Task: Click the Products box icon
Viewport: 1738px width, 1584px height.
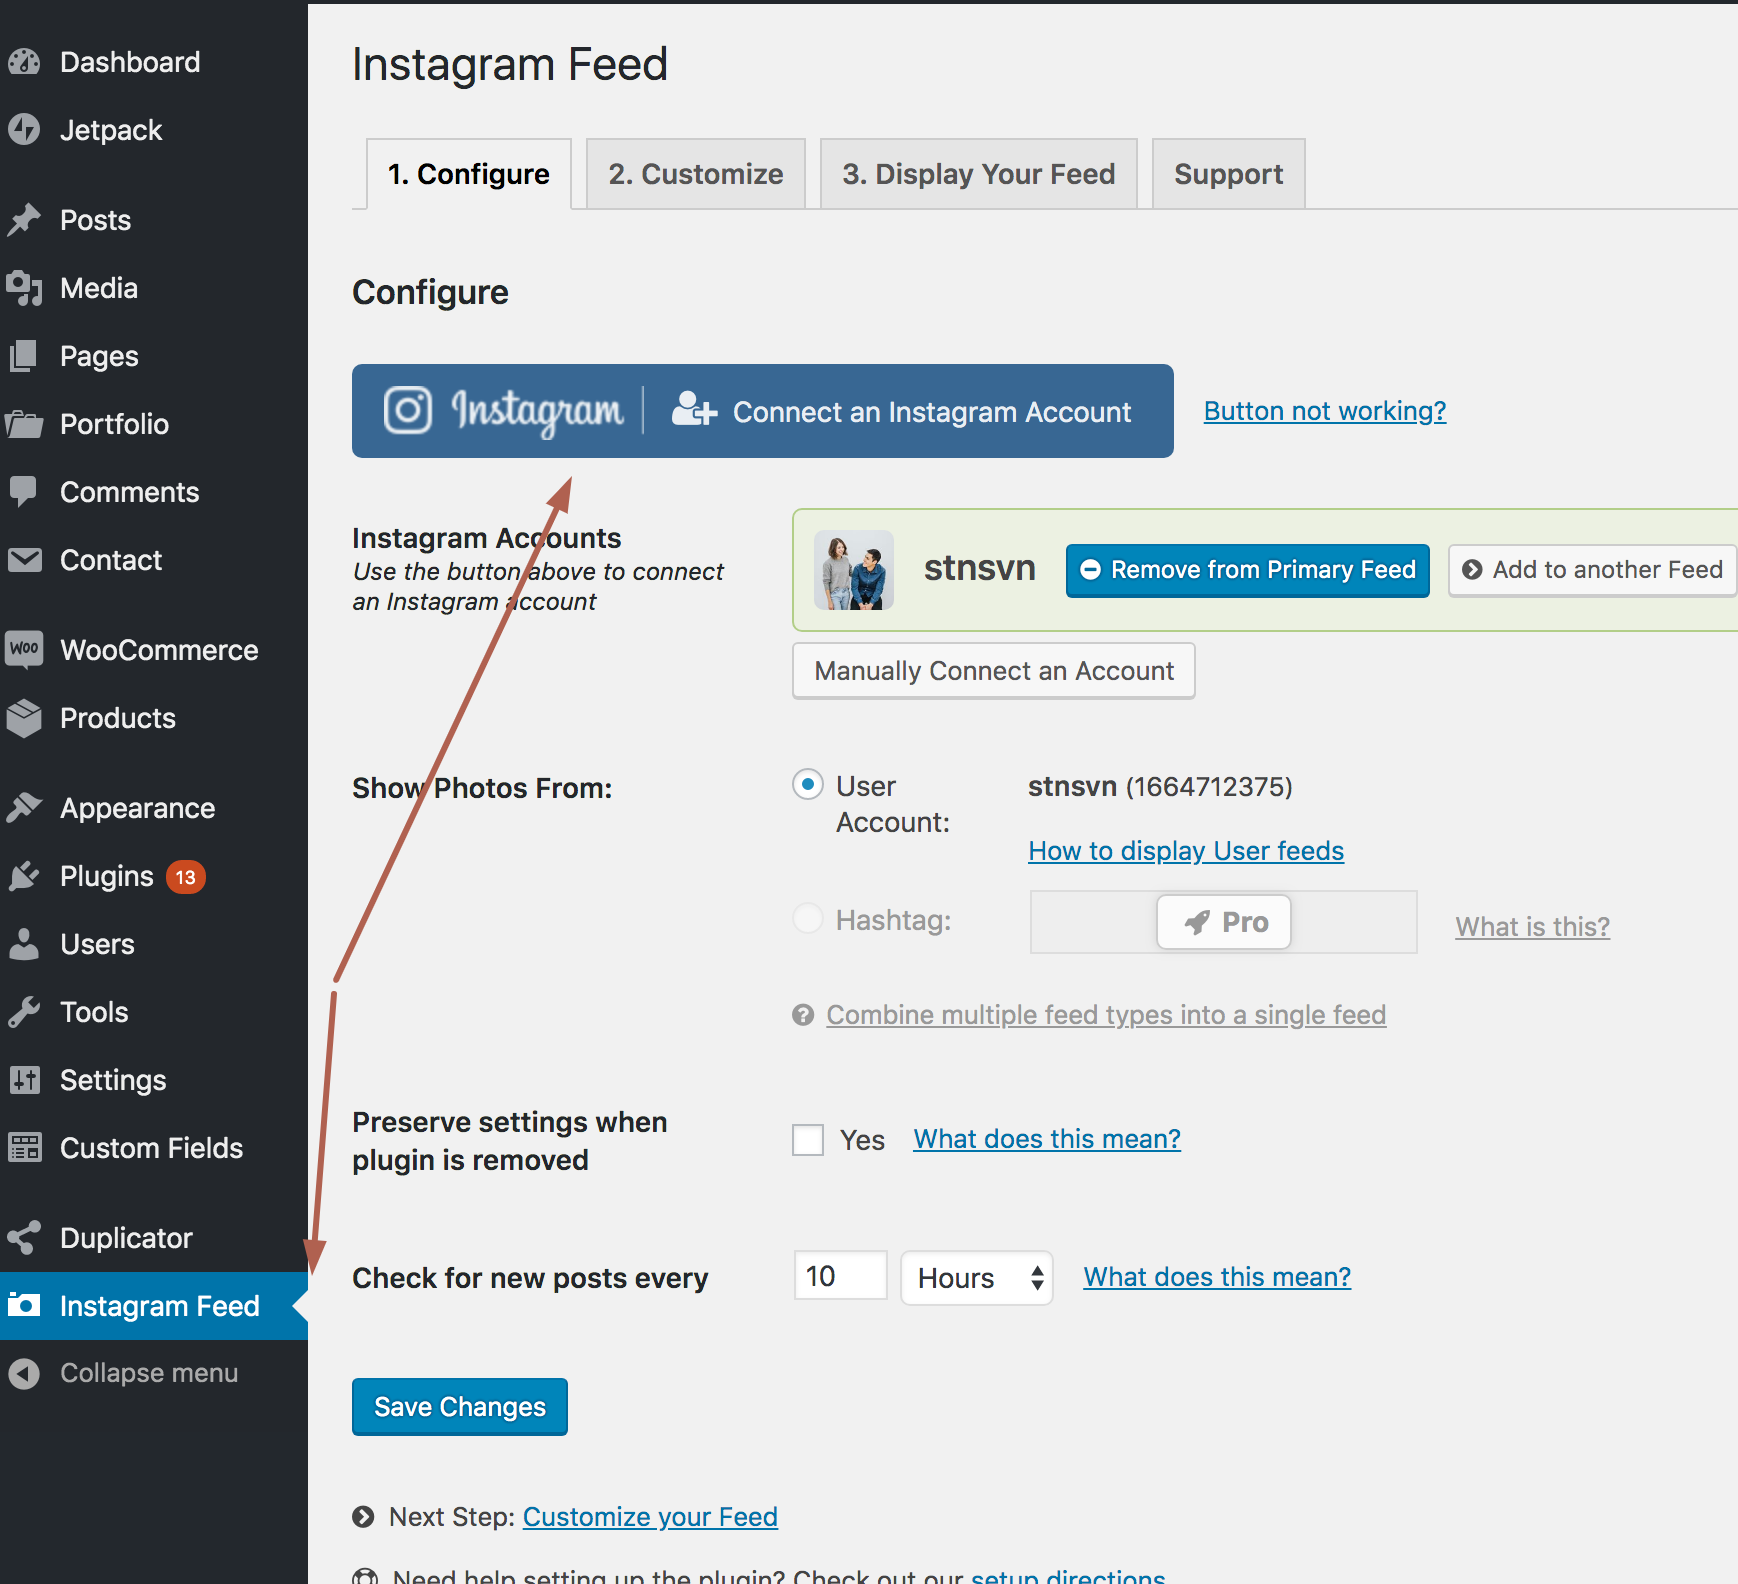Action: tap(24, 718)
